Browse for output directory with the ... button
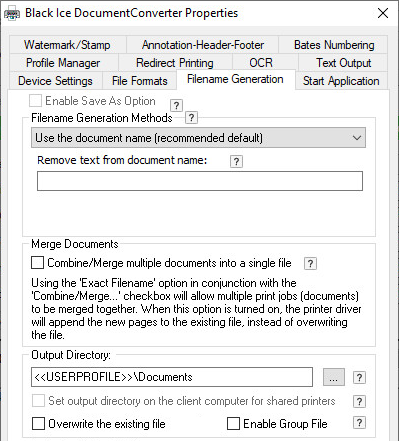 pos(334,377)
